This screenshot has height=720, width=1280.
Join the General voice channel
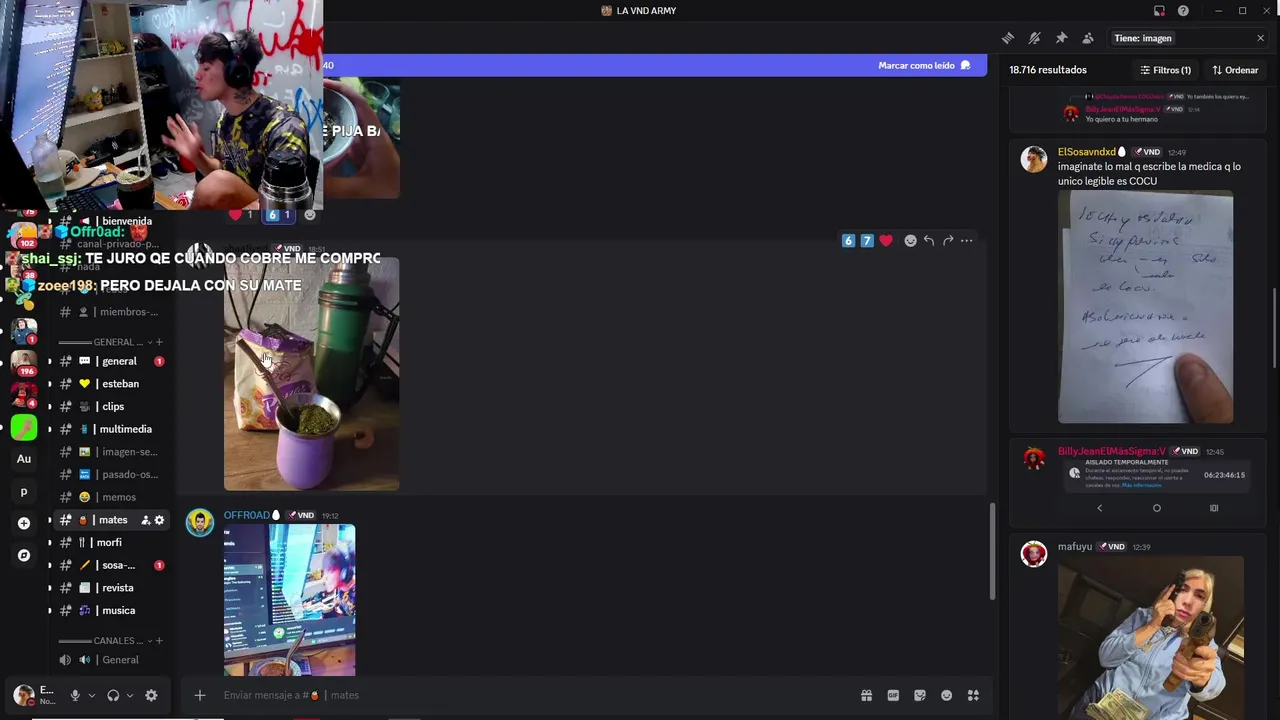pos(110,660)
